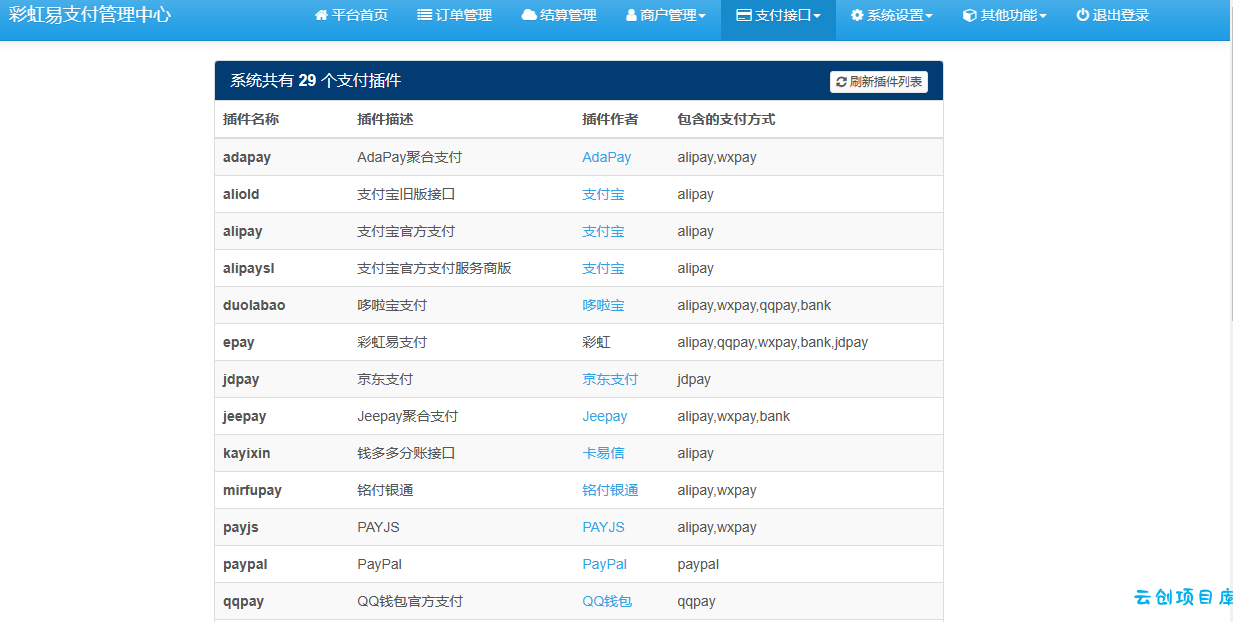Expand the 系统设置 dropdown menu
The height and width of the screenshot is (622, 1233).
891,16
